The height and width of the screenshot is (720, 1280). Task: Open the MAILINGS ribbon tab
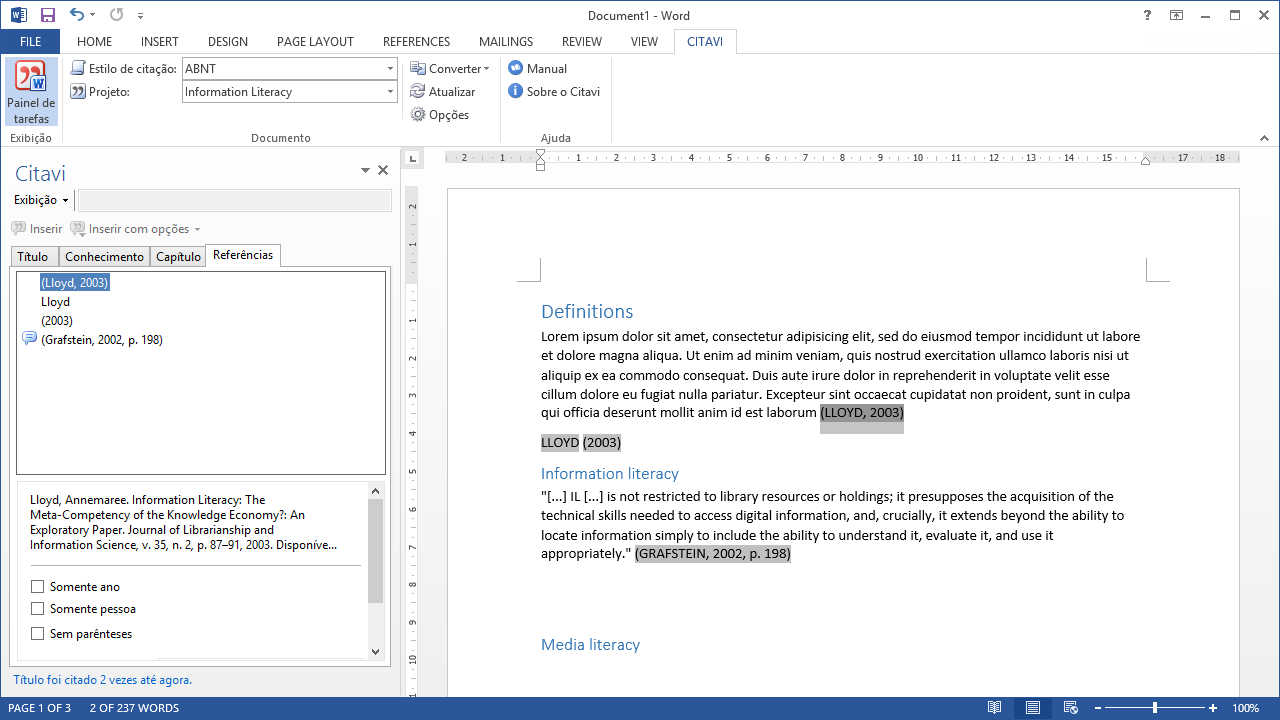(507, 42)
